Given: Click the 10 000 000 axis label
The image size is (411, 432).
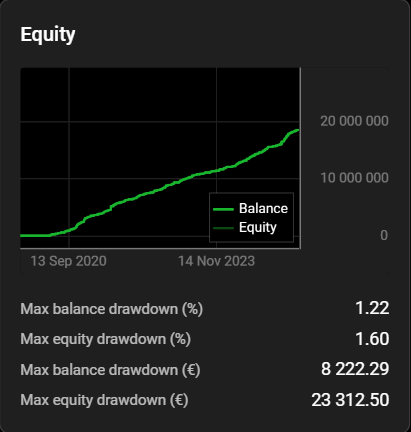Looking at the screenshot, I should (354, 178).
